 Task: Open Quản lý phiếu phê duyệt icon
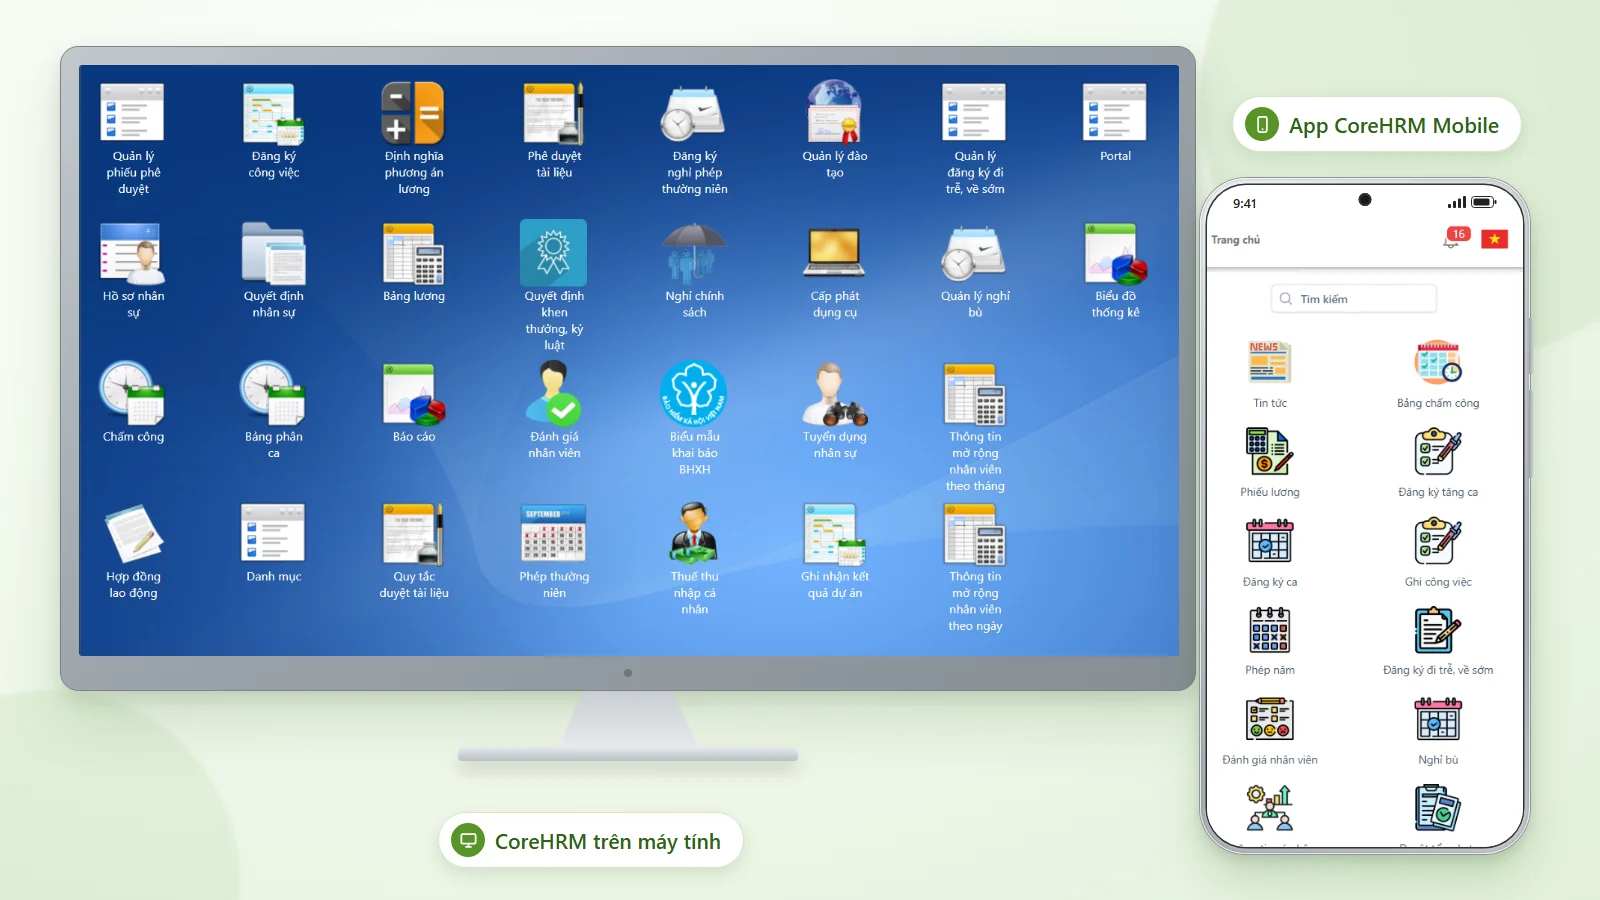click(x=133, y=112)
